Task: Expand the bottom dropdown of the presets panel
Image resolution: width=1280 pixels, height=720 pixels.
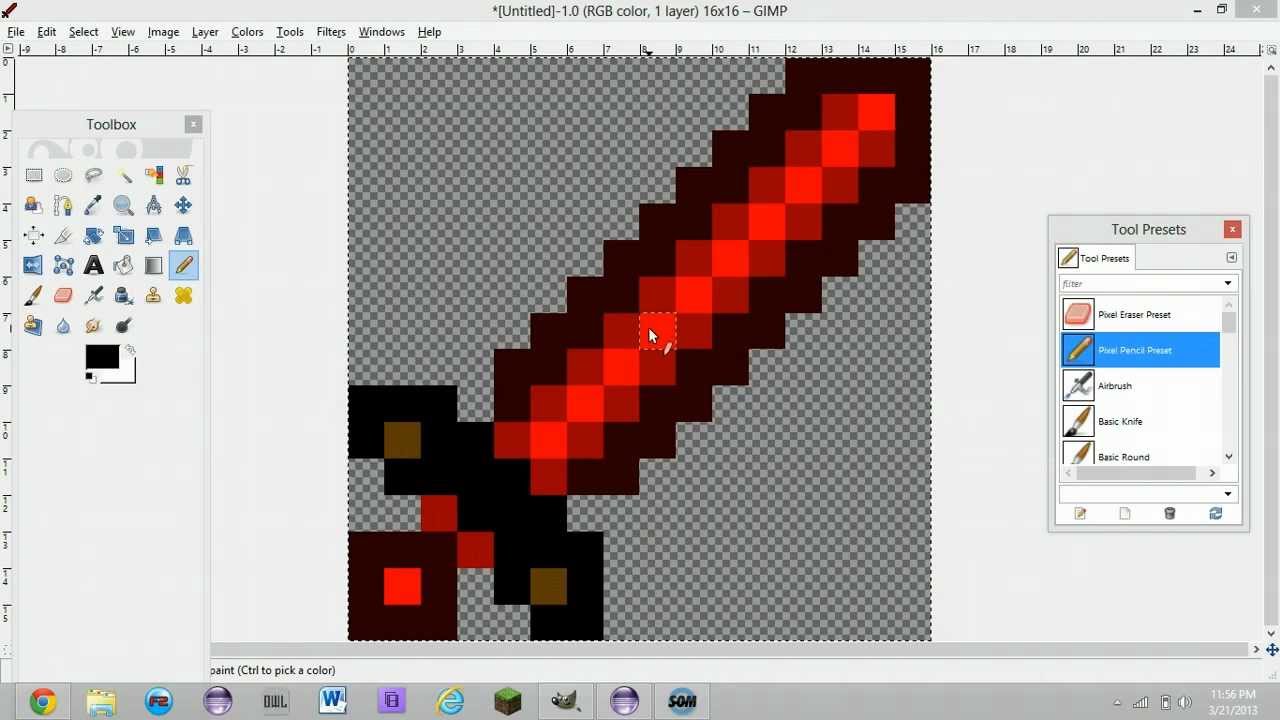Action: 1227,493
